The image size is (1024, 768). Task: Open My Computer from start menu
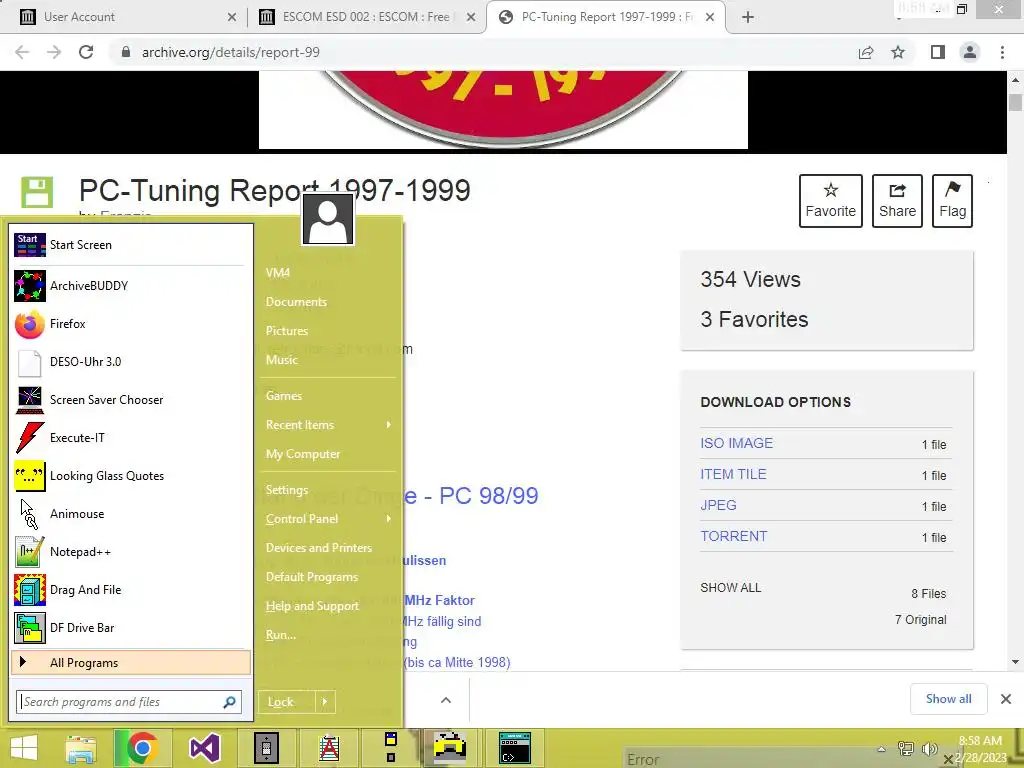tap(303, 454)
